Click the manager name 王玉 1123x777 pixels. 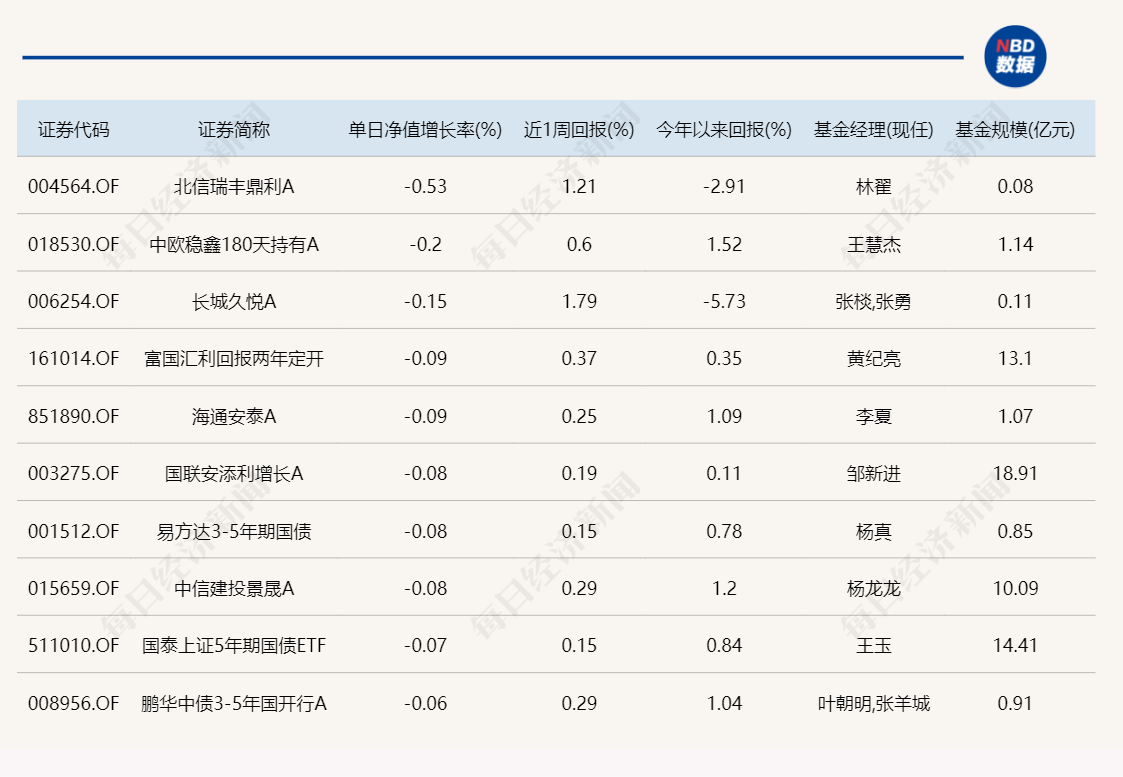[874, 645]
